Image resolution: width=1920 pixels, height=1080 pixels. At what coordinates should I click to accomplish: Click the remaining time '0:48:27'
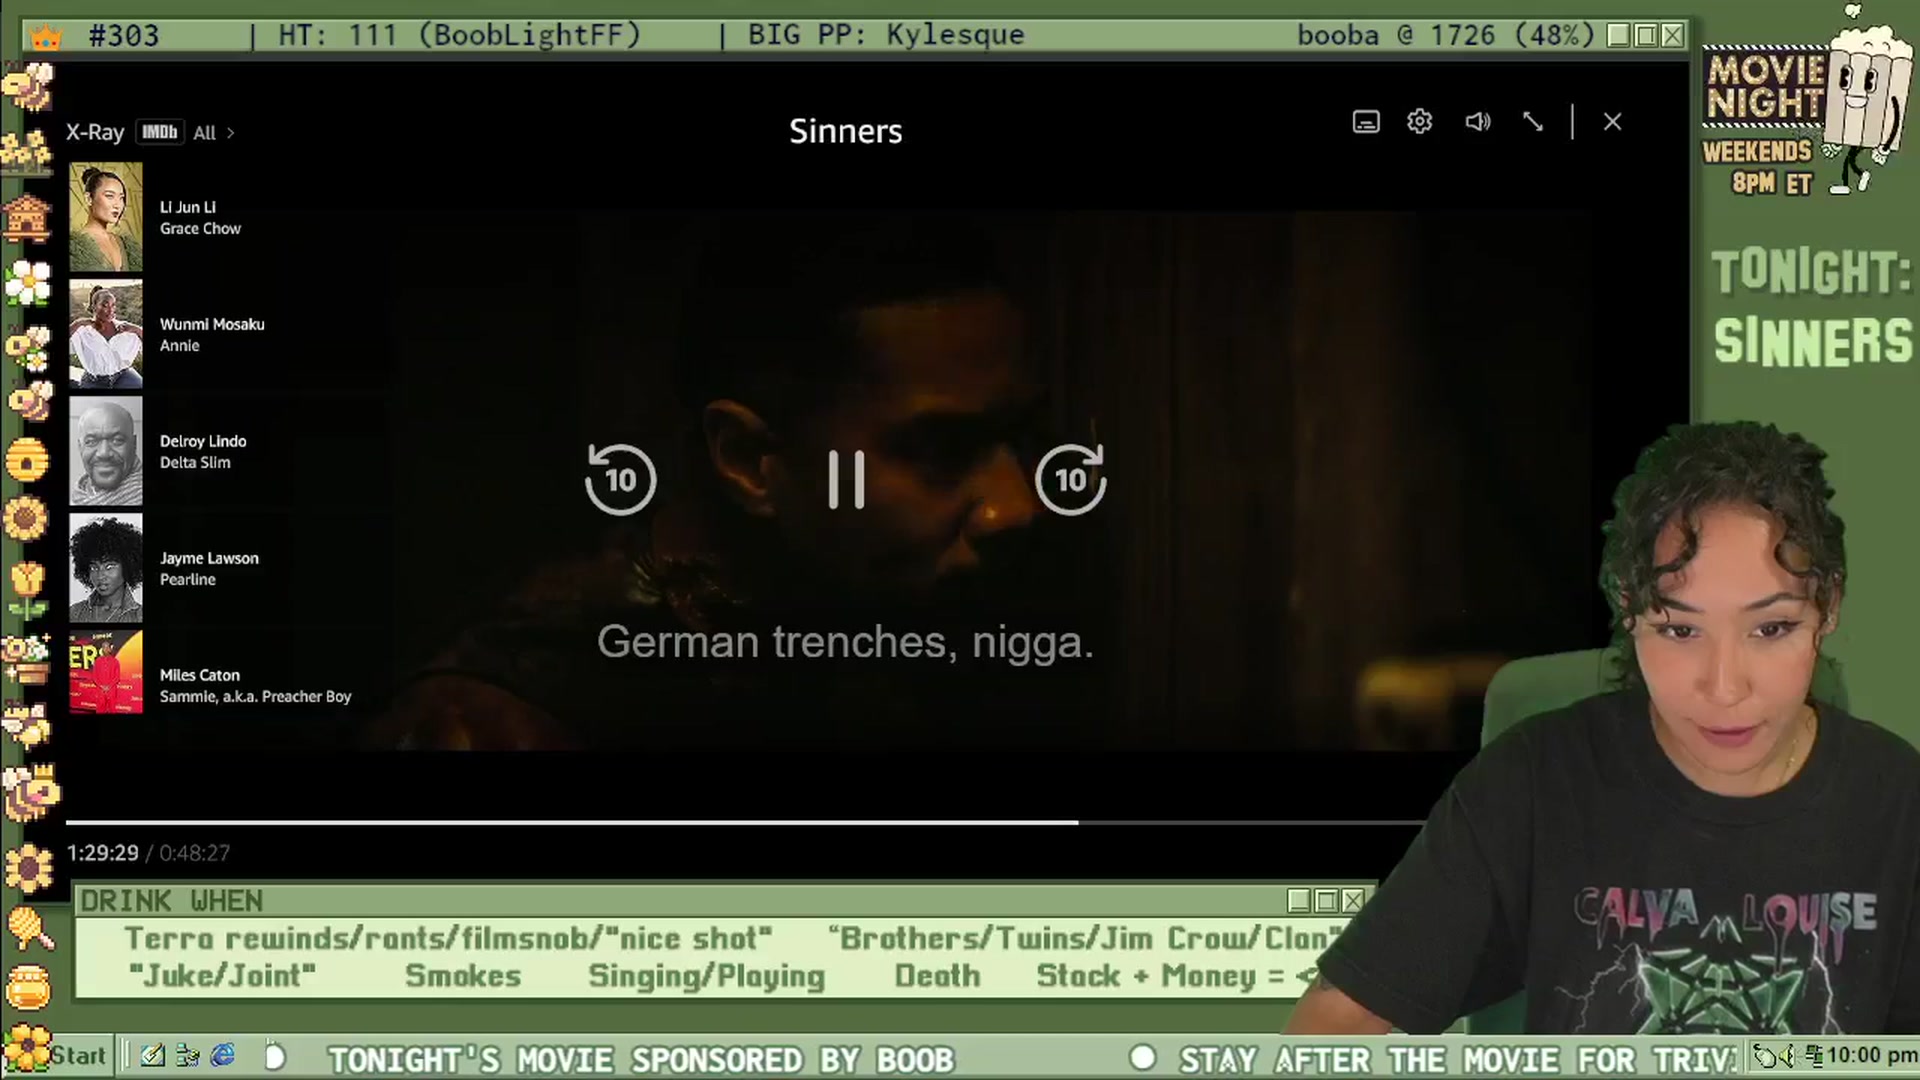[x=195, y=853]
